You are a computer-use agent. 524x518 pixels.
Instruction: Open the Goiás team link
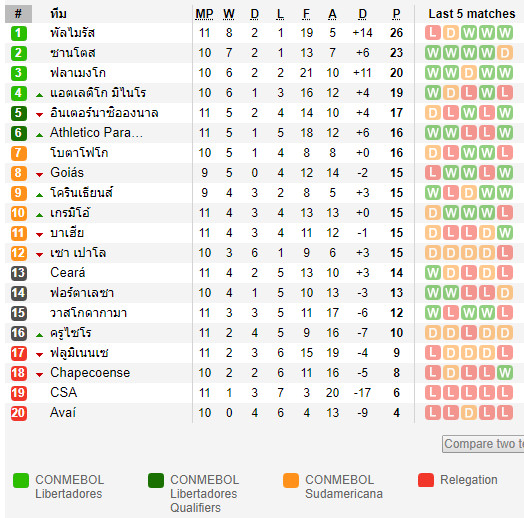(67, 173)
